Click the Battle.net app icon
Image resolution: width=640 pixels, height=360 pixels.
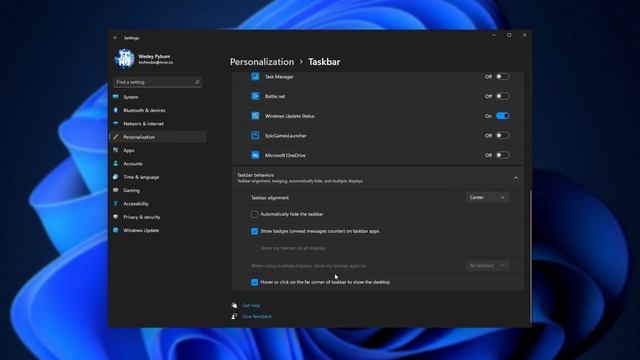pyautogui.click(x=255, y=96)
